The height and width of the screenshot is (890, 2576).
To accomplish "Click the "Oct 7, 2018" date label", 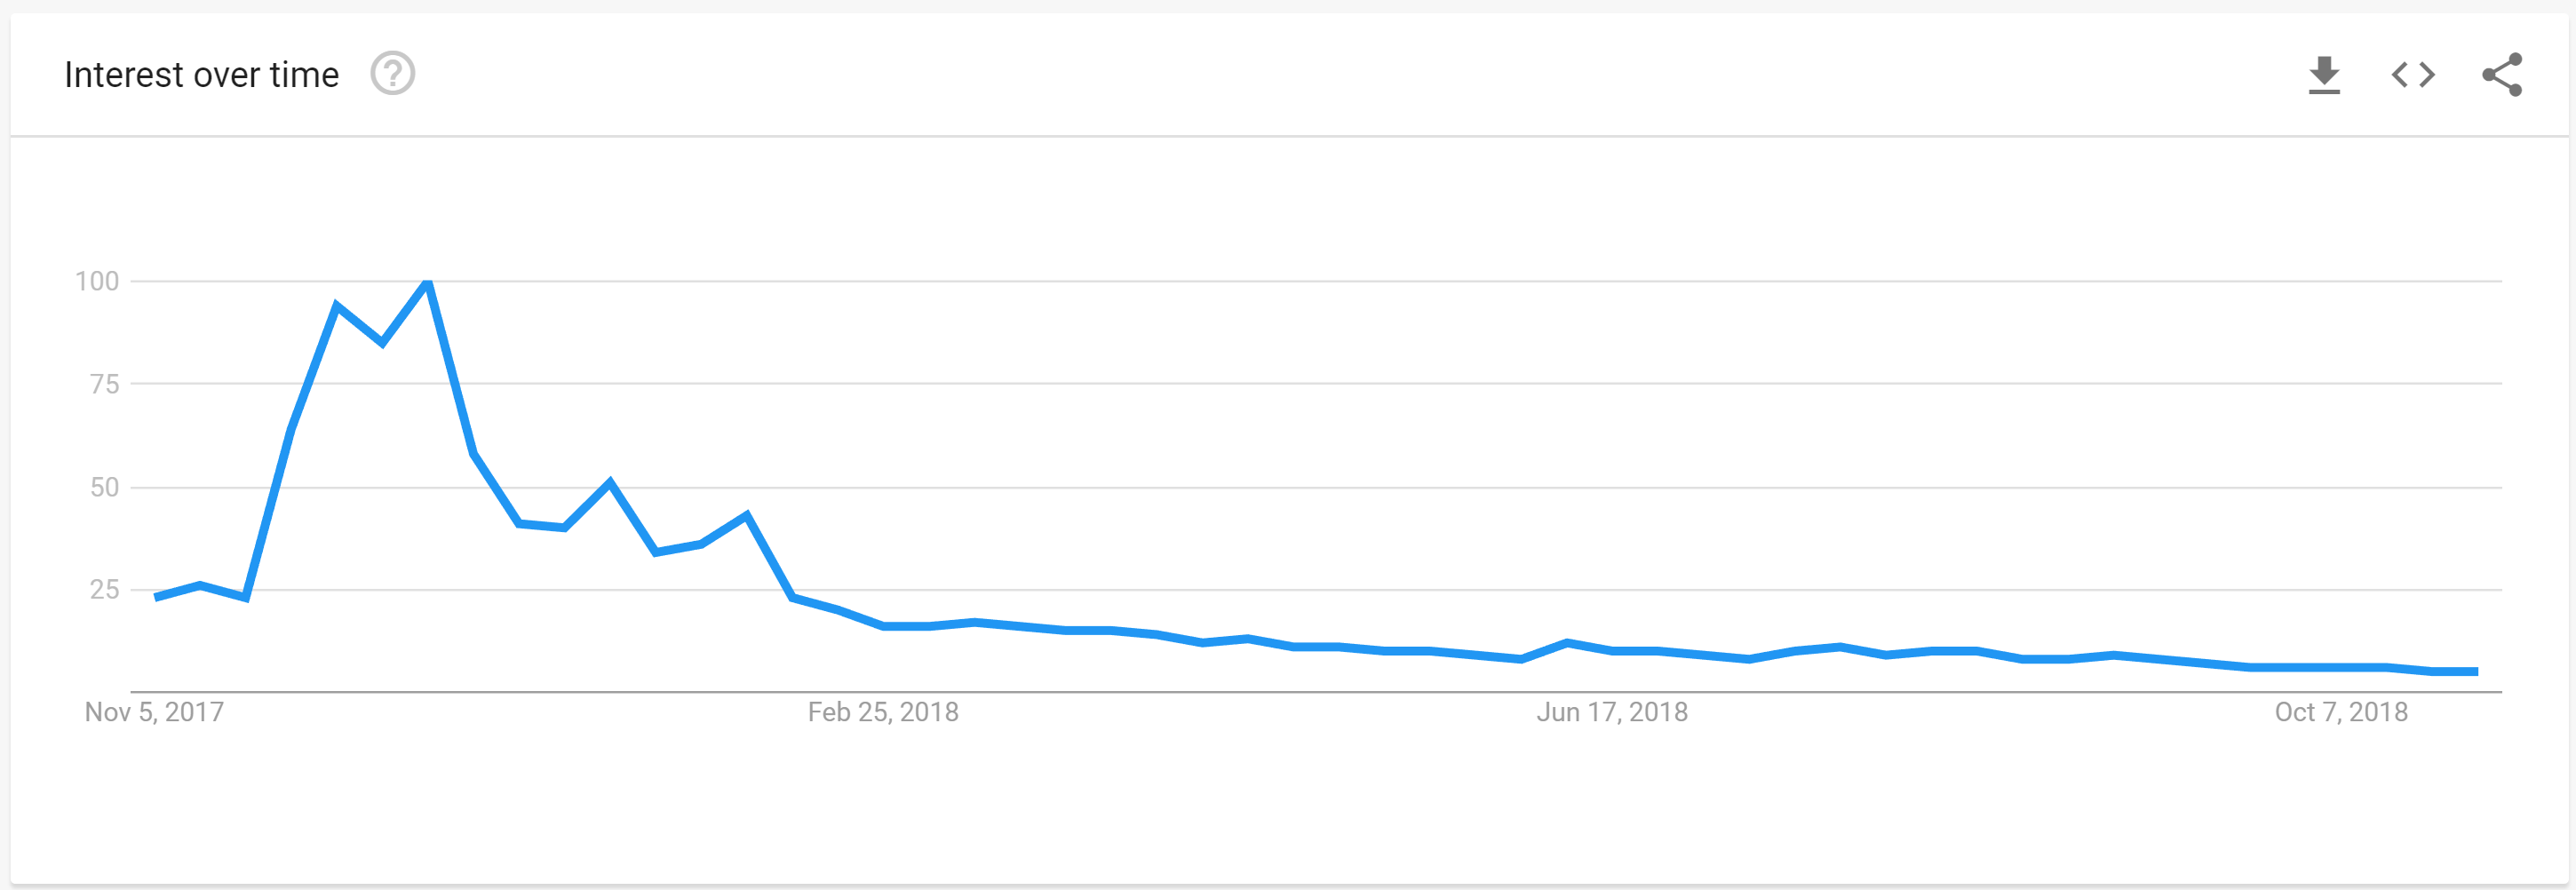I will coord(2341,712).
